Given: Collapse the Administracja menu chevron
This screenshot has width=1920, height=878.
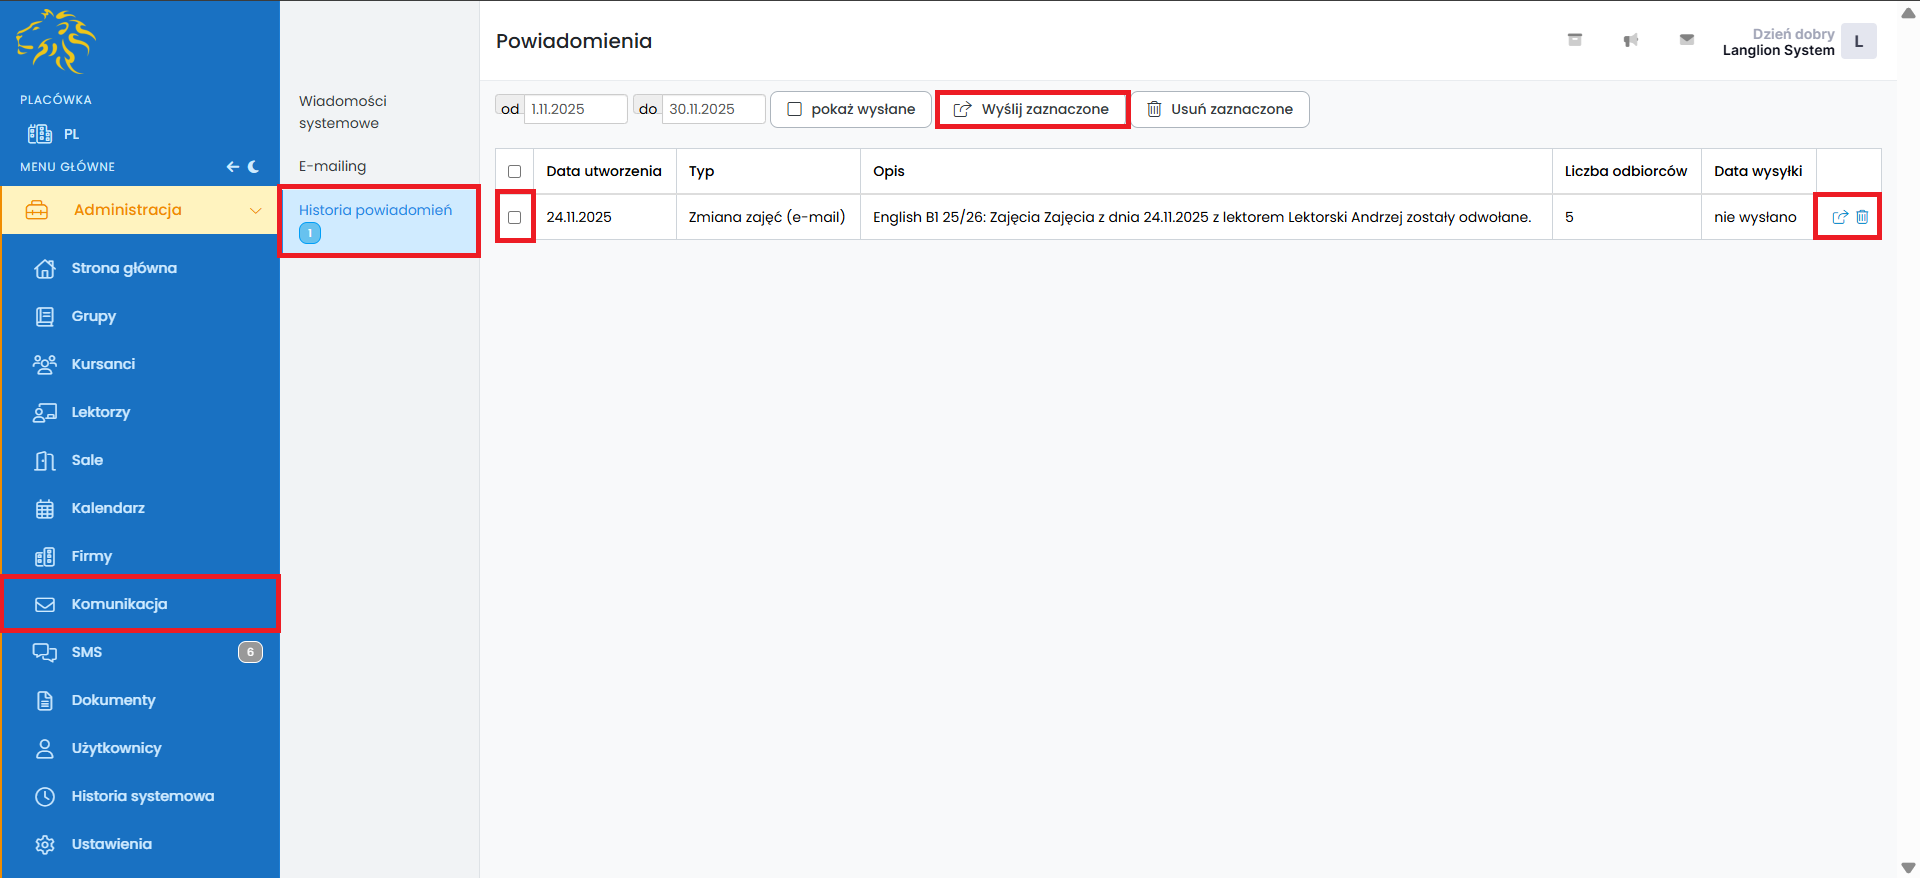Looking at the screenshot, I should (x=255, y=210).
